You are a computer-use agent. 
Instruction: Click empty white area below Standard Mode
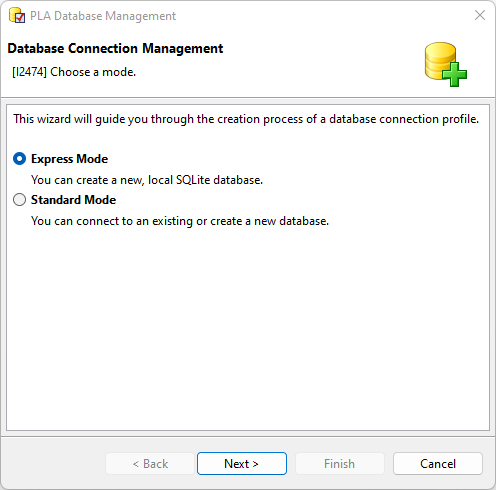click(248, 327)
